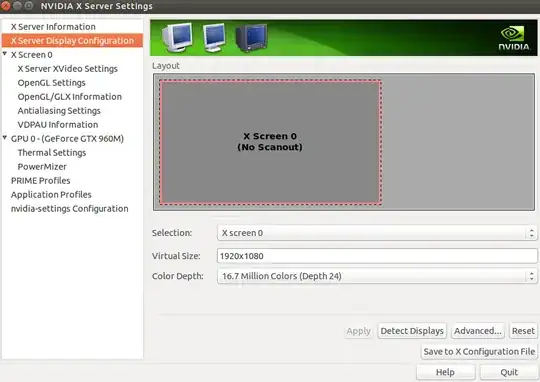Screen dimensions: 540x382
Task: Open OpenGL Settings page
Action: 51,83
